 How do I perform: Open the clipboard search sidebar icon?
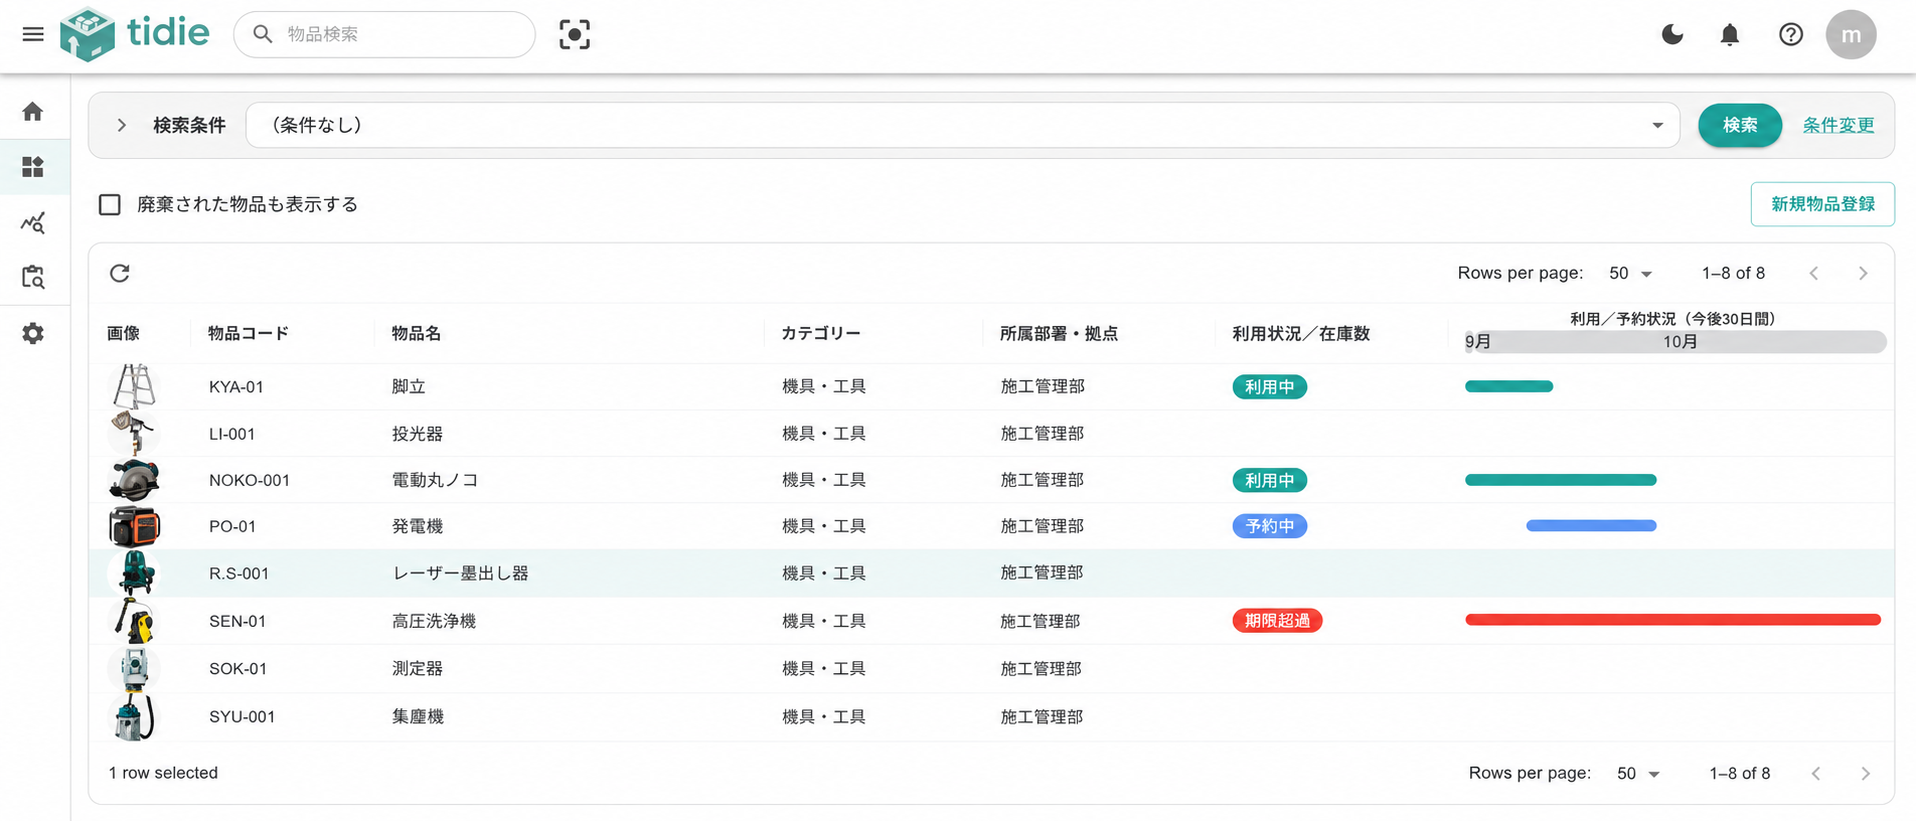[33, 277]
